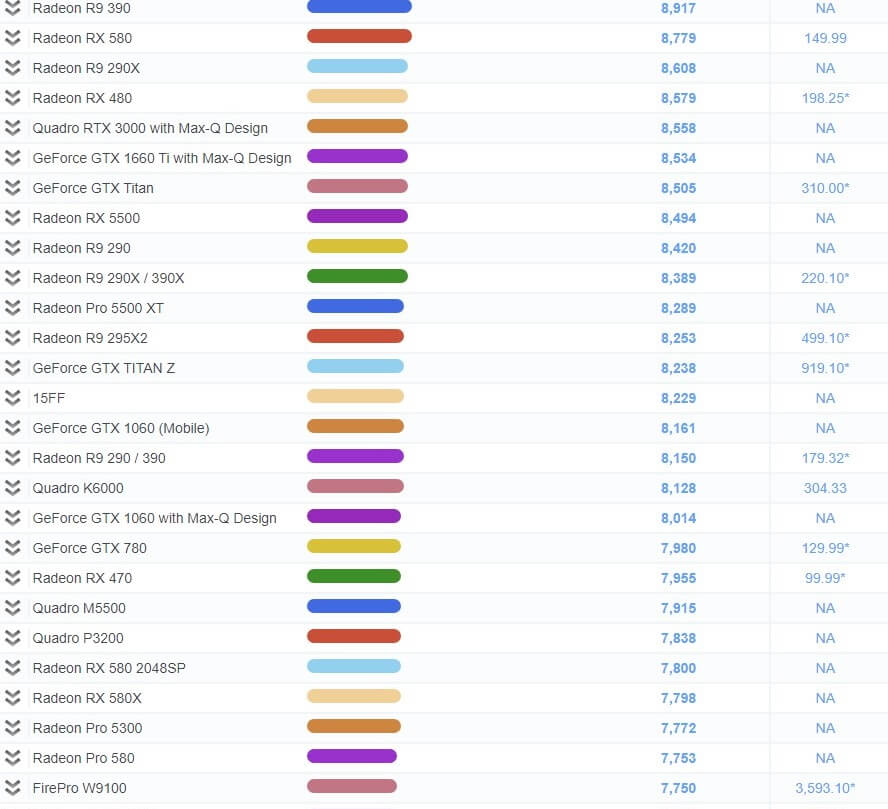Expand the Radeon Pro 5300 row chevron

point(12,728)
